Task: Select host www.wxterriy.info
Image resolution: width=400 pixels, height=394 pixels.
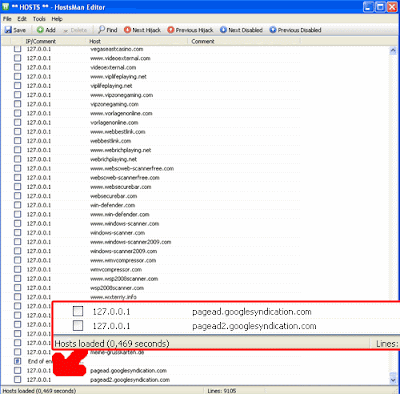Action: coord(113,297)
